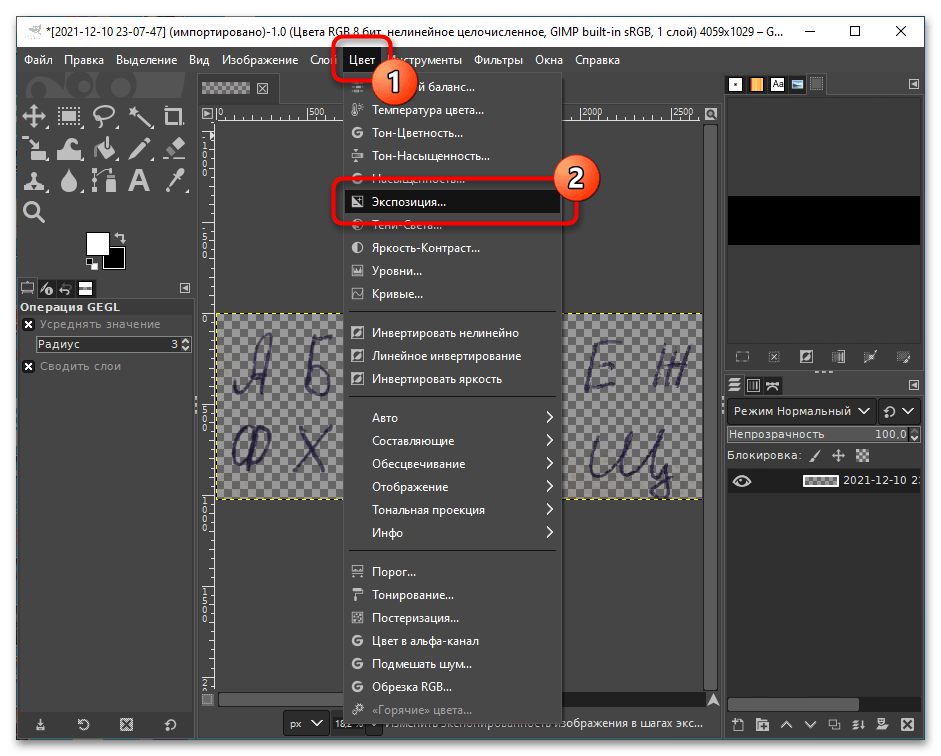
Task: Reset colors to default black and white
Action: point(92,263)
